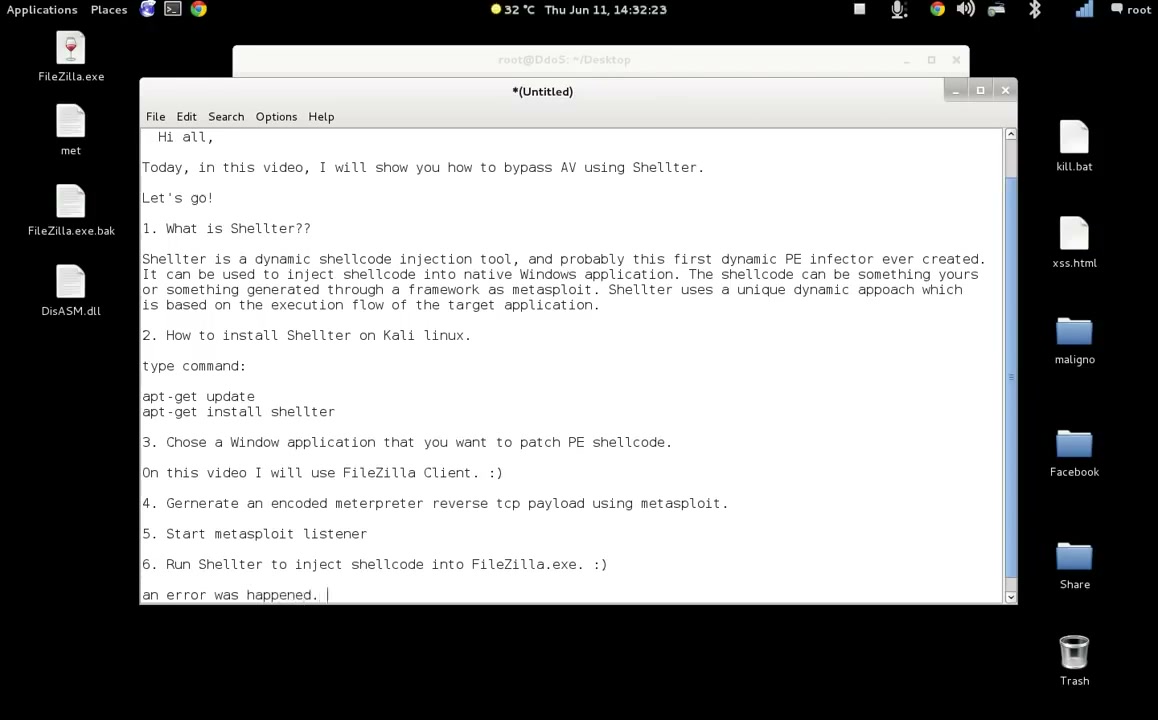Close the Untitled editor window
This screenshot has width=1158, height=720.
click(x=1005, y=90)
